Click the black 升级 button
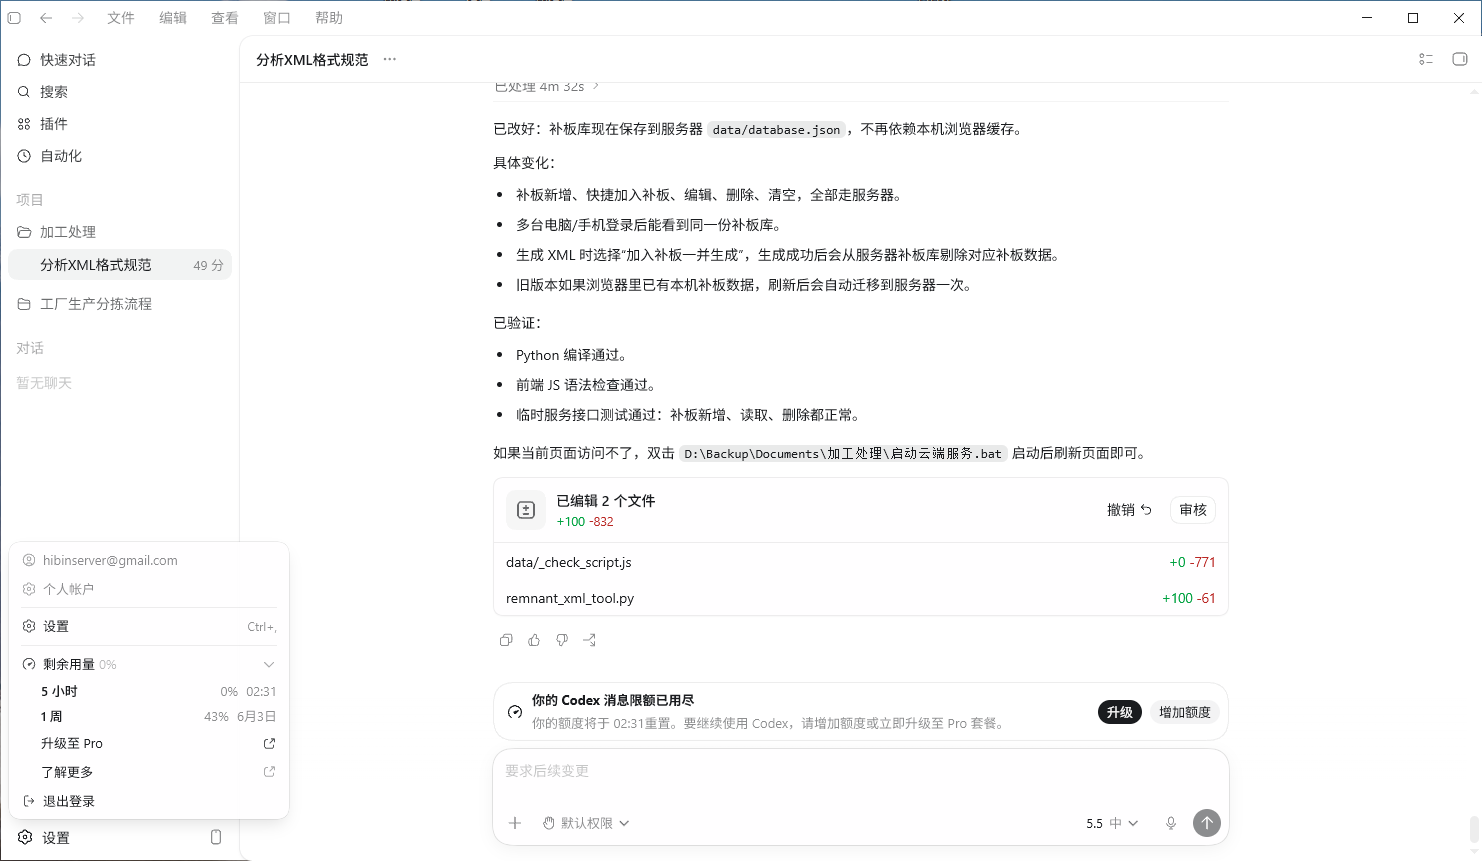The height and width of the screenshot is (861, 1482). [x=1119, y=712]
